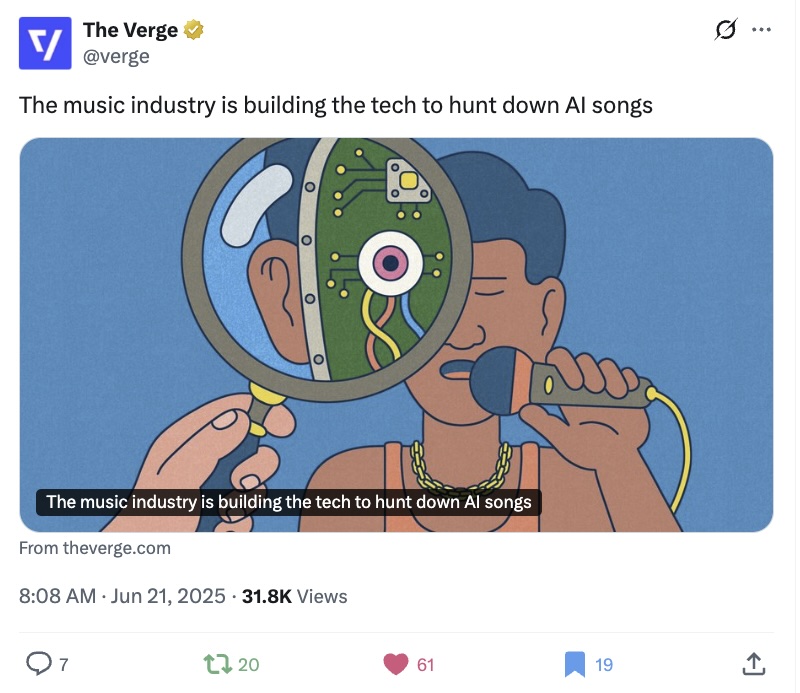The height and width of the screenshot is (693, 800).
Task: Repost using the green arrows icon
Action: click(218, 664)
